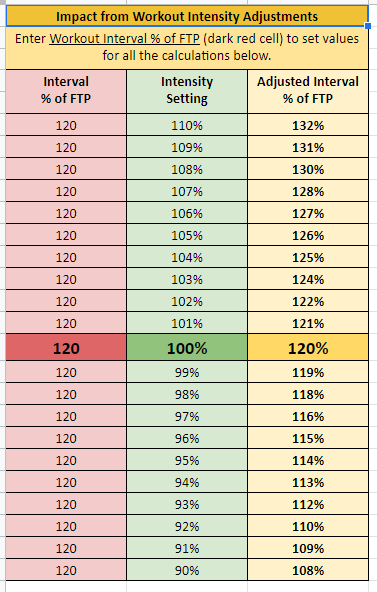Select the 108% adjusted interval cell
377x592 pixels.
(x=308, y=570)
